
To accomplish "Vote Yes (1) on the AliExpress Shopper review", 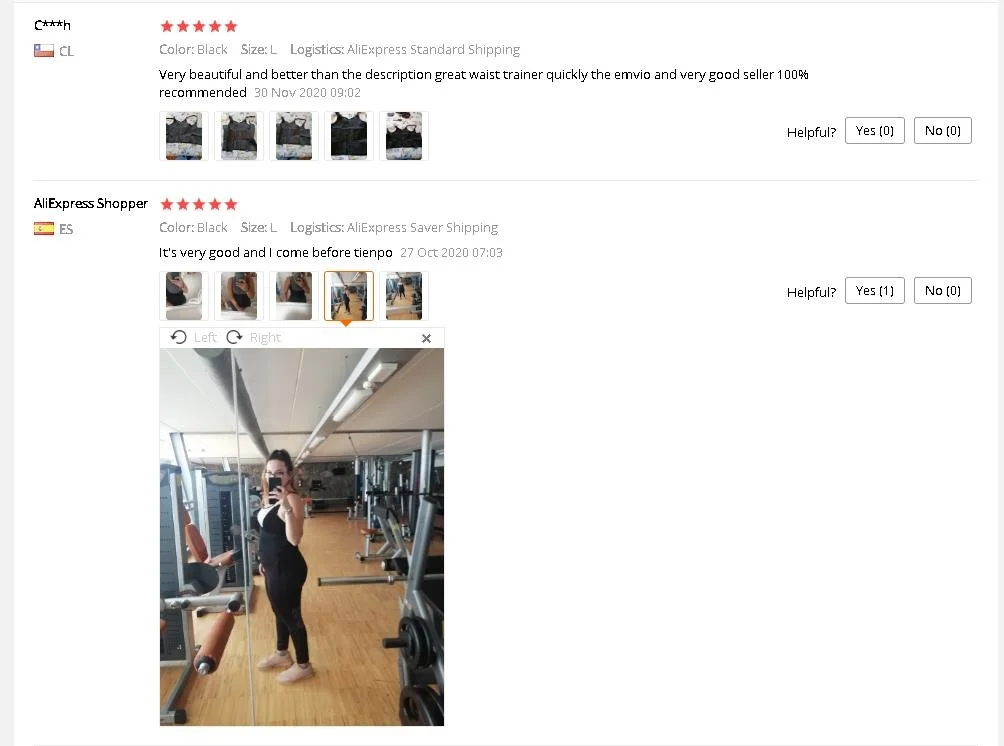I will [875, 291].
